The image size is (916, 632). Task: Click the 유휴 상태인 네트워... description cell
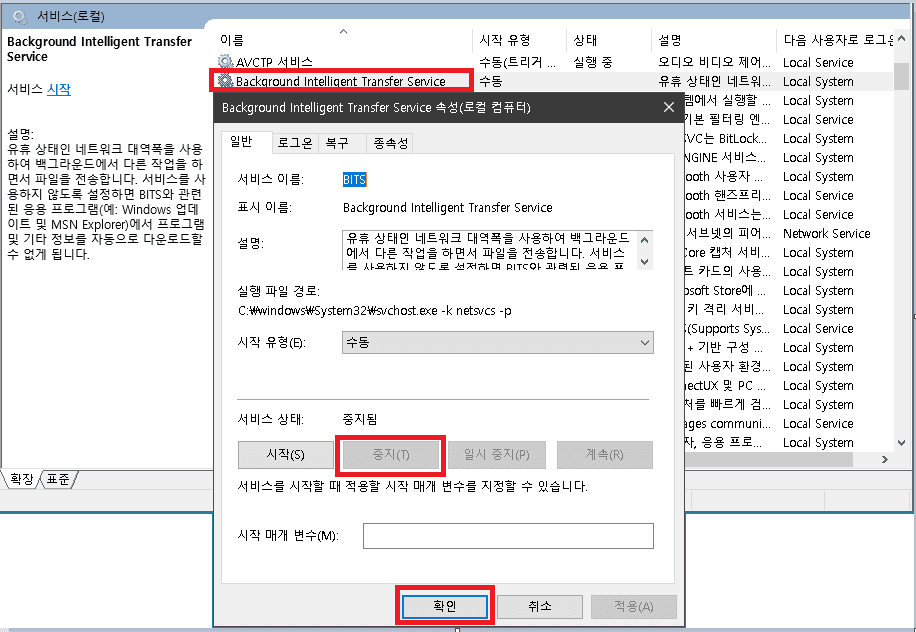click(714, 81)
